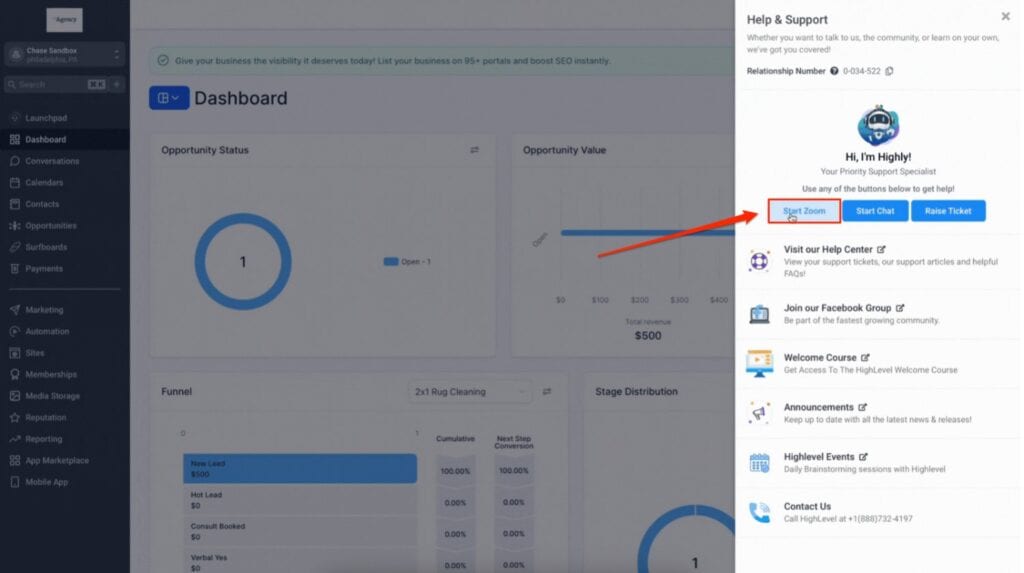Screen dimensions: 1024x573
Task: Click the Contact Us entry
Action: click(878, 513)
